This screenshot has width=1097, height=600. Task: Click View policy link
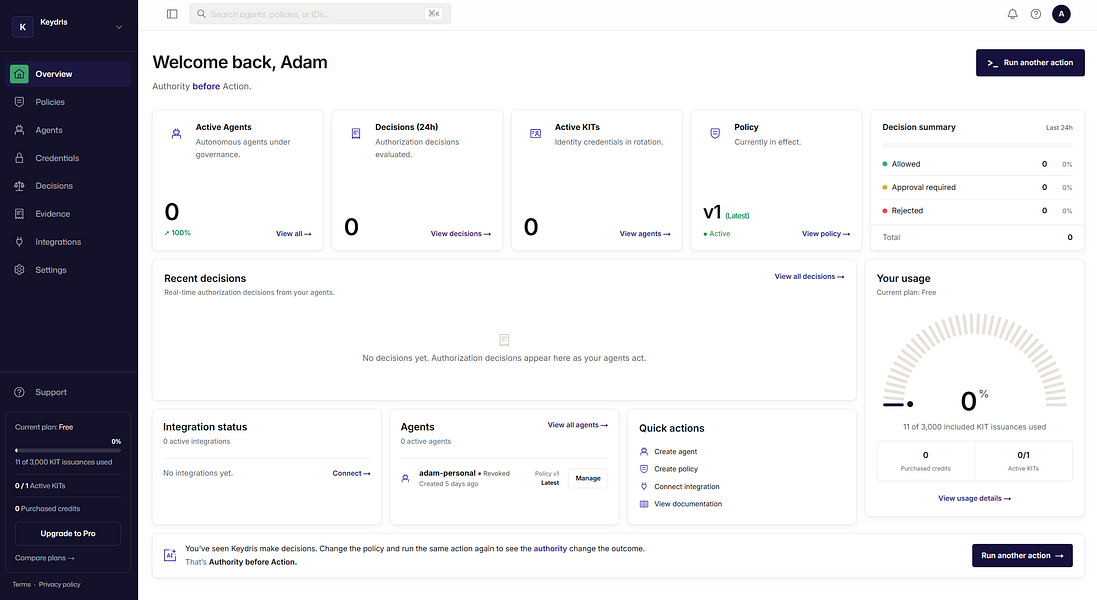(x=826, y=234)
